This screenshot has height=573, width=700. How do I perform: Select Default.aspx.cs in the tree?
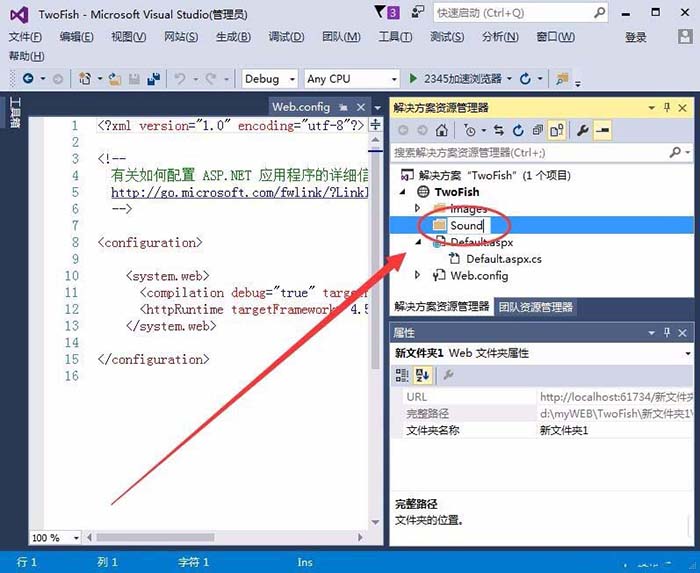[x=504, y=259]
